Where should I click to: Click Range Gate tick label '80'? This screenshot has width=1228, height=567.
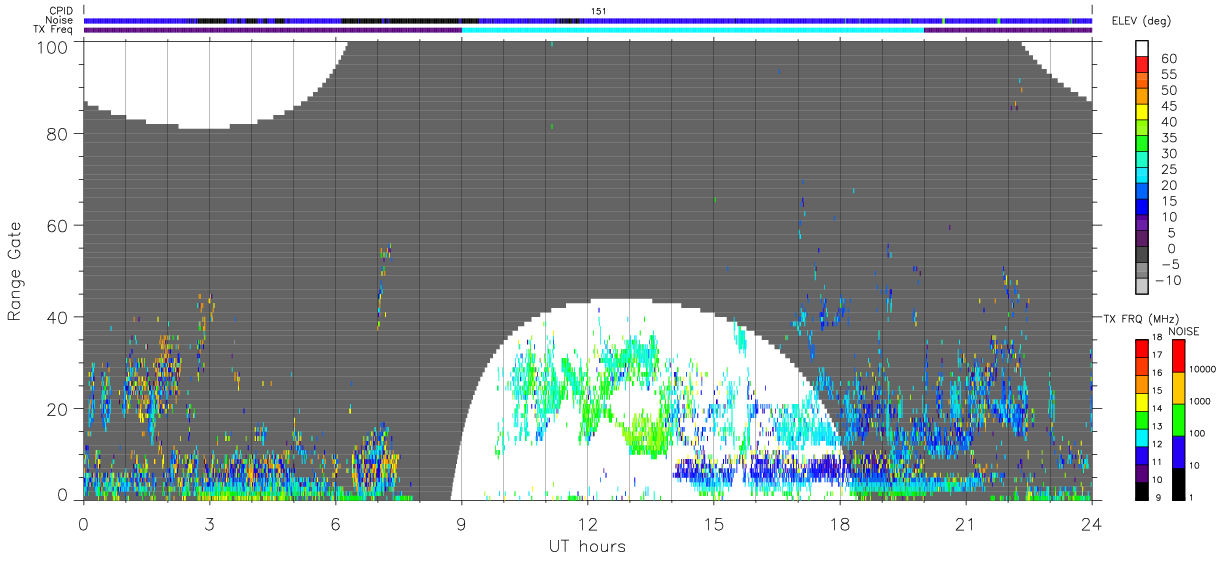pos(58,134)
